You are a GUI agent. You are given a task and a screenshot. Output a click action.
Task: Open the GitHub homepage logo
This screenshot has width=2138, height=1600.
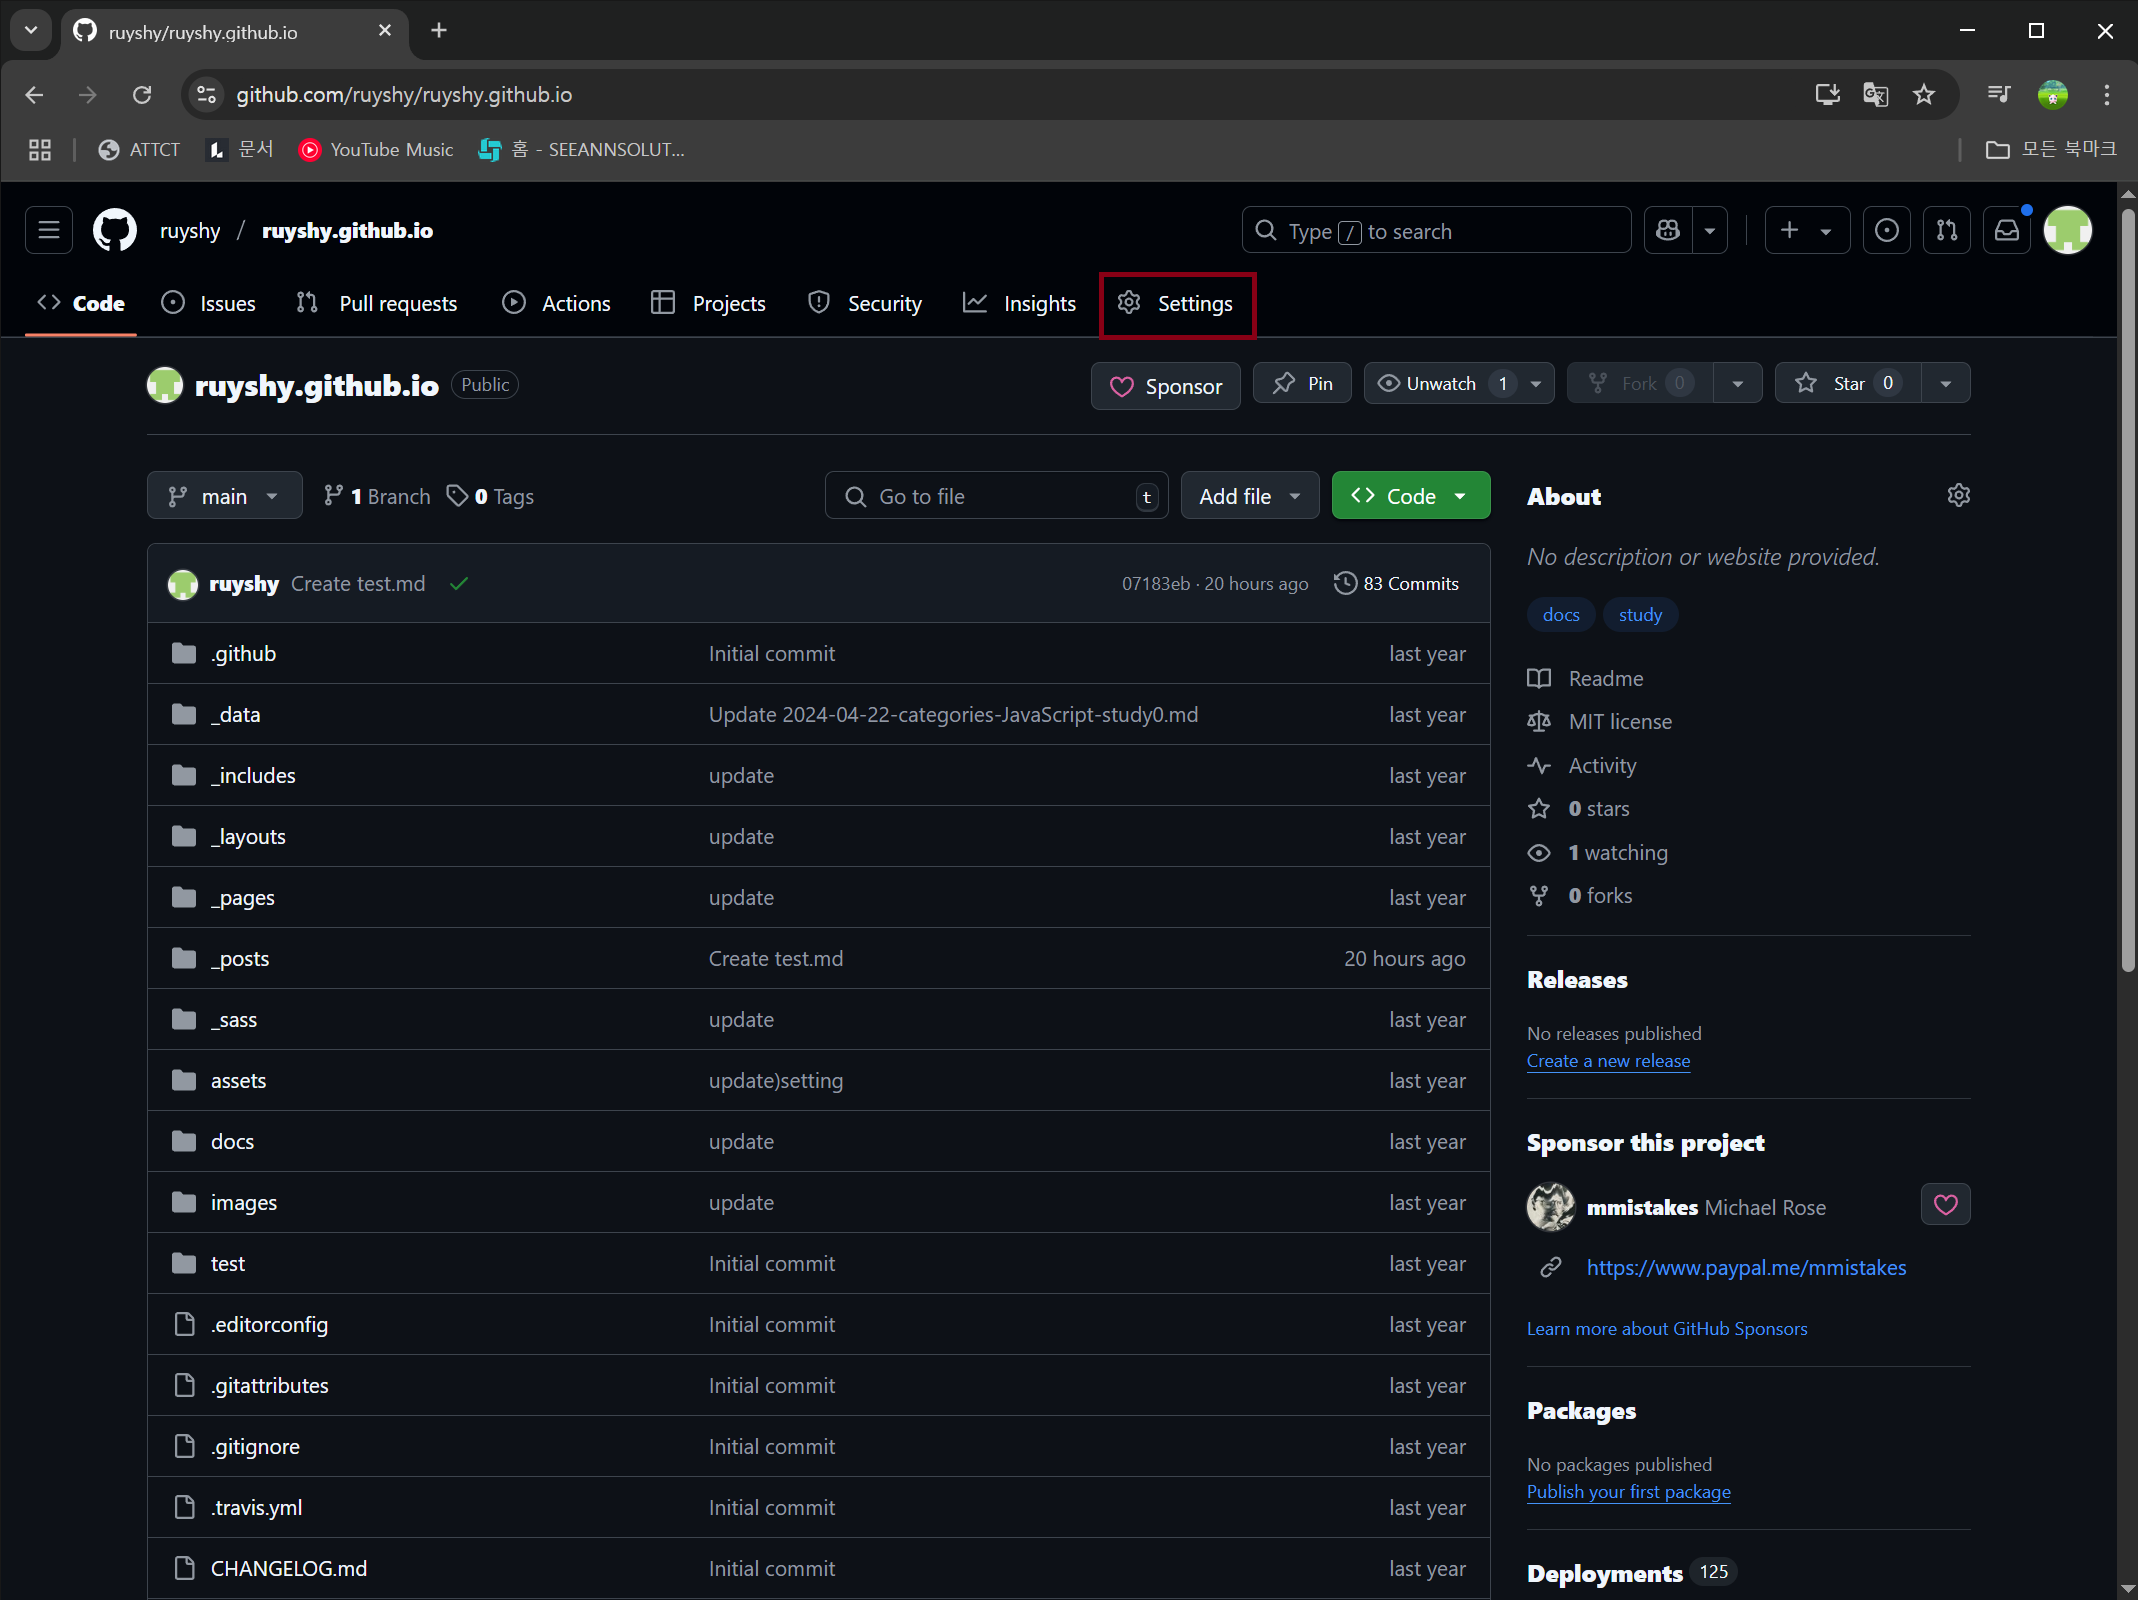(113, 230)
